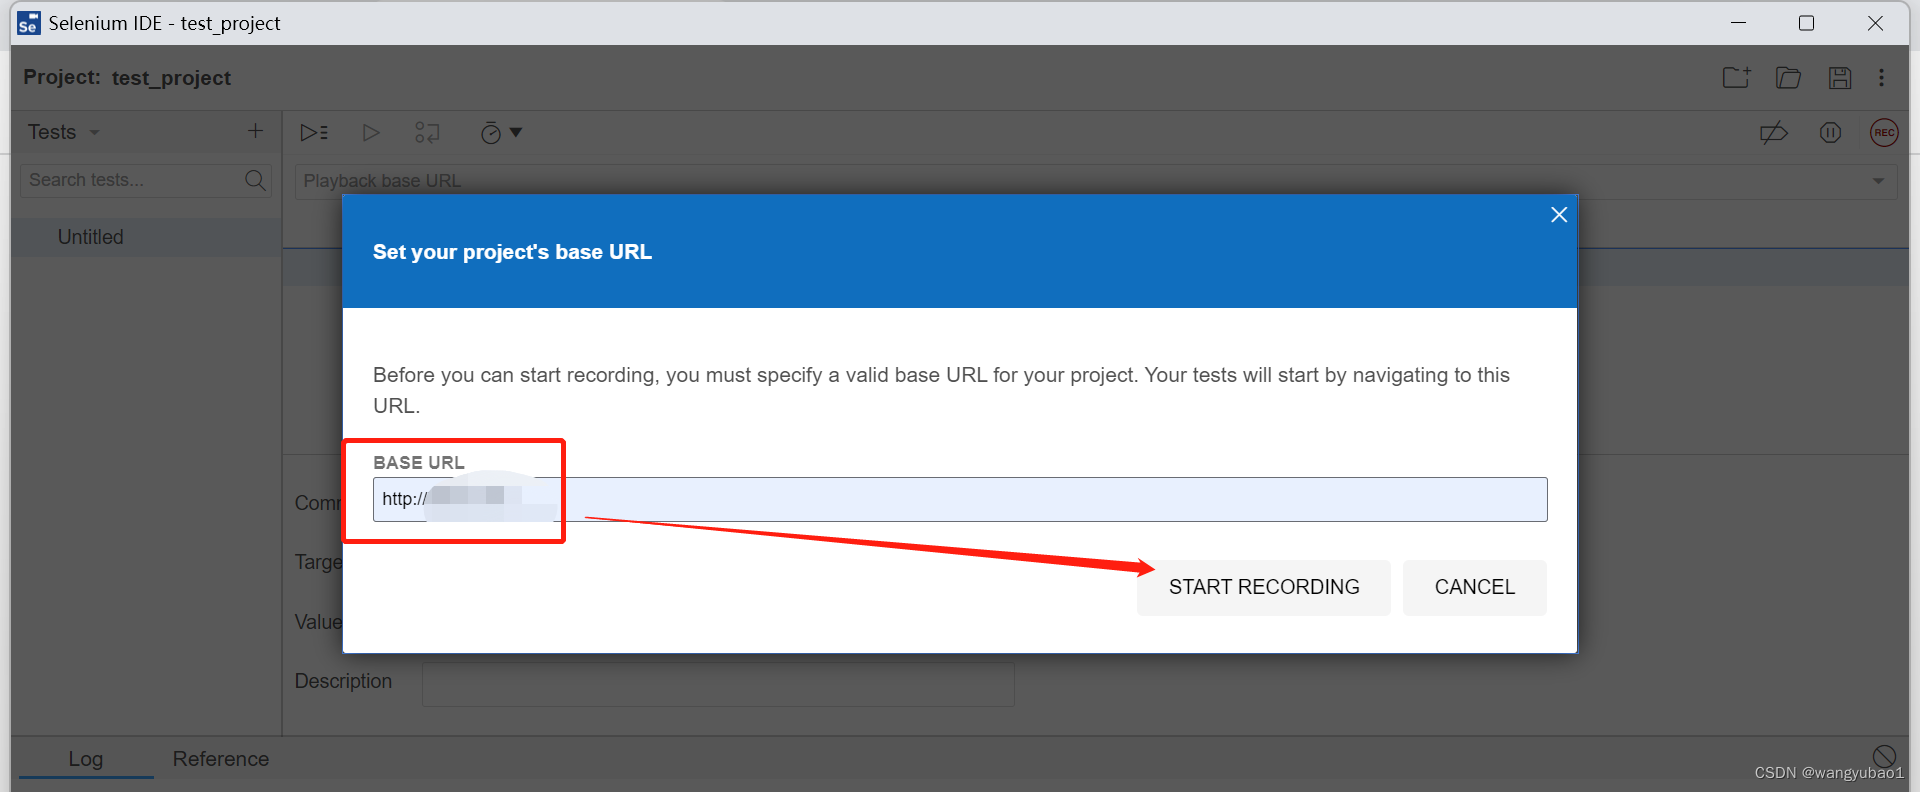Click the clear log icon

1884,756
